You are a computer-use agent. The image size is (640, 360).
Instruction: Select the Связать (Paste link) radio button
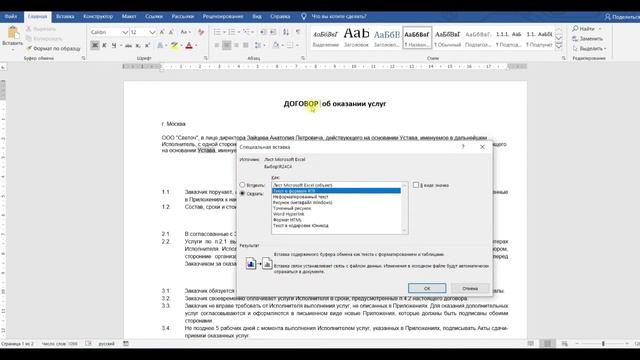[x=242, y=193]
